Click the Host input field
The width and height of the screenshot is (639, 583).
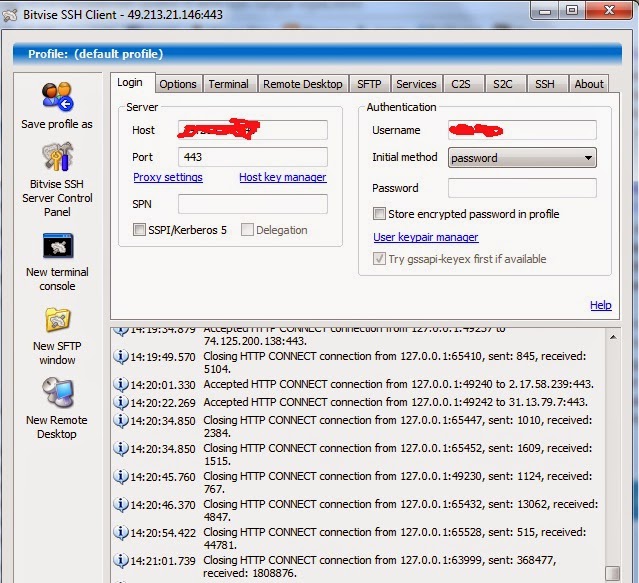tap(253, 130)
